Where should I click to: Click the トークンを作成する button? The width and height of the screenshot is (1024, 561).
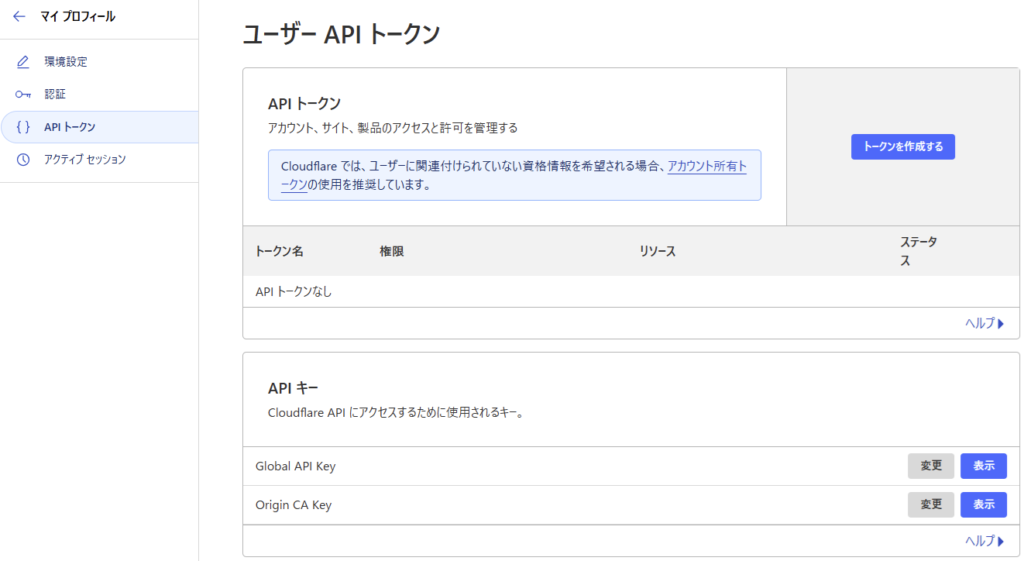coord(903,146)
